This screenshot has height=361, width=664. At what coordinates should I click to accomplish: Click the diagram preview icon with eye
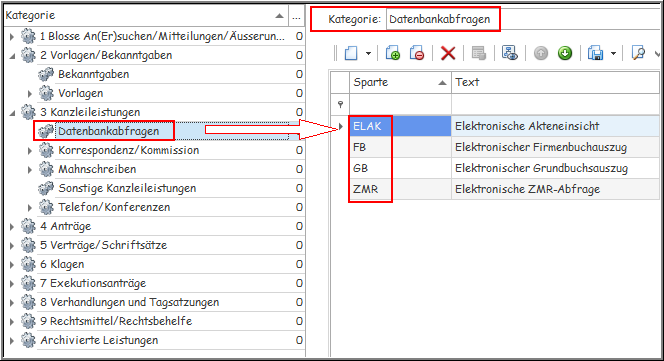point(509,53)
